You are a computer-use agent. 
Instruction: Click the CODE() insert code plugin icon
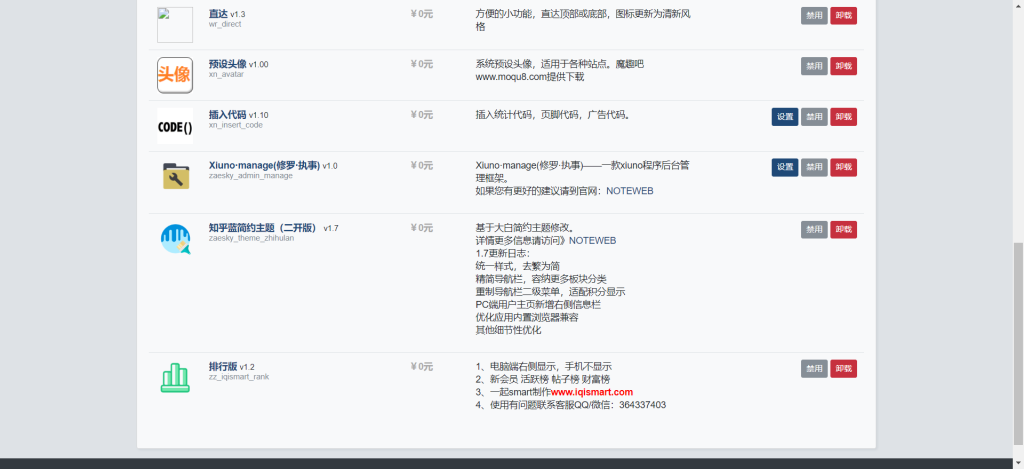coord(174,126)
